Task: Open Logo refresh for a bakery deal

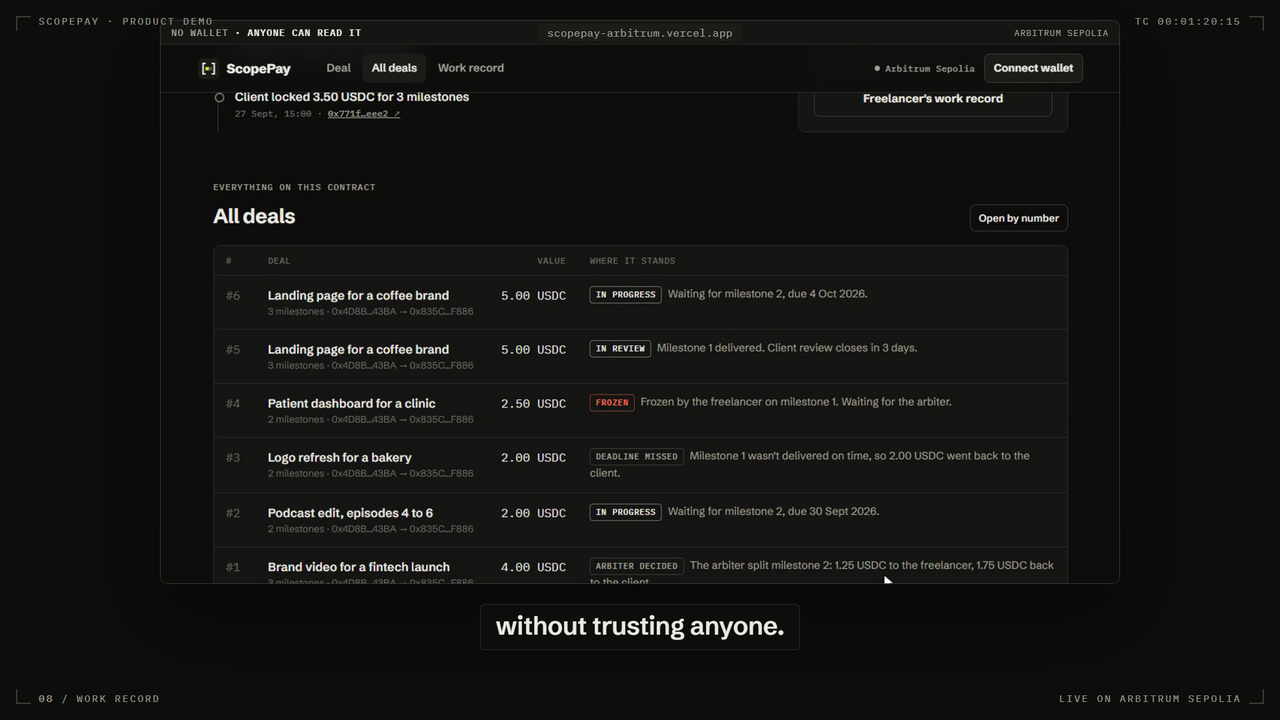Action: click(x=640, y=465)
